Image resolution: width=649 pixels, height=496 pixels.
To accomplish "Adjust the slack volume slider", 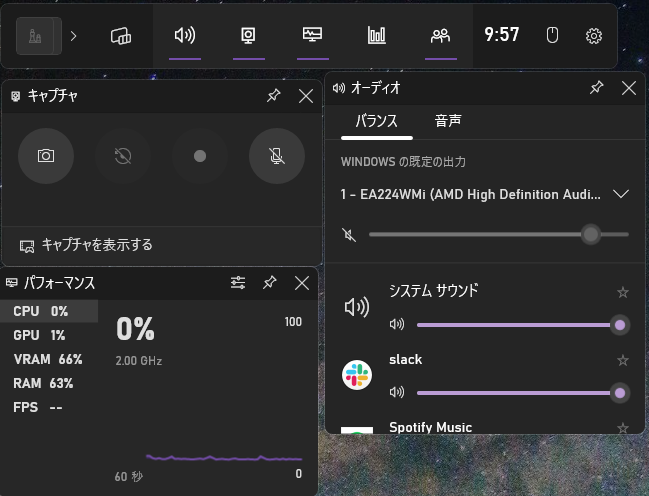I will click(x=515, y=393).
